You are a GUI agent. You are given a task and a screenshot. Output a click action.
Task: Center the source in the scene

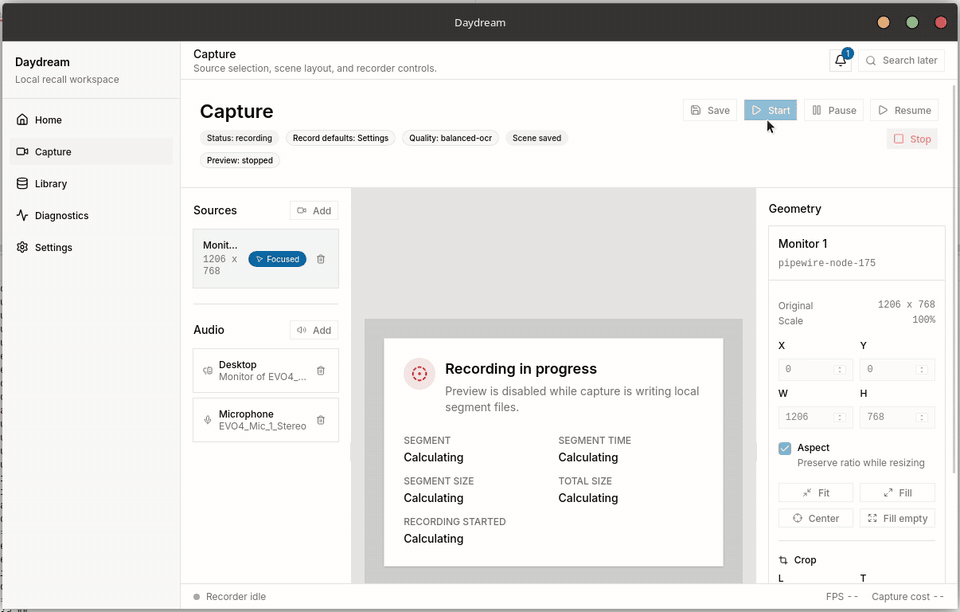[816, 518]
